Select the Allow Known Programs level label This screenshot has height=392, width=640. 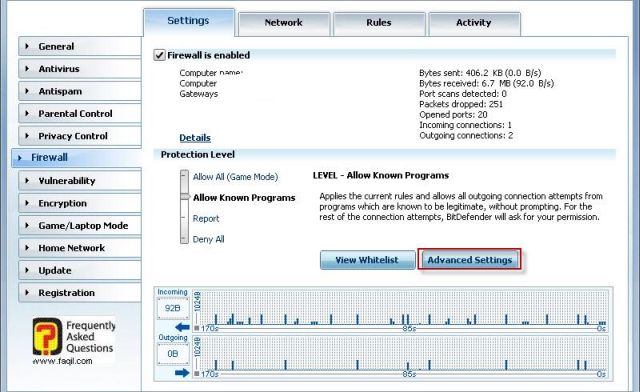(244, 198)
